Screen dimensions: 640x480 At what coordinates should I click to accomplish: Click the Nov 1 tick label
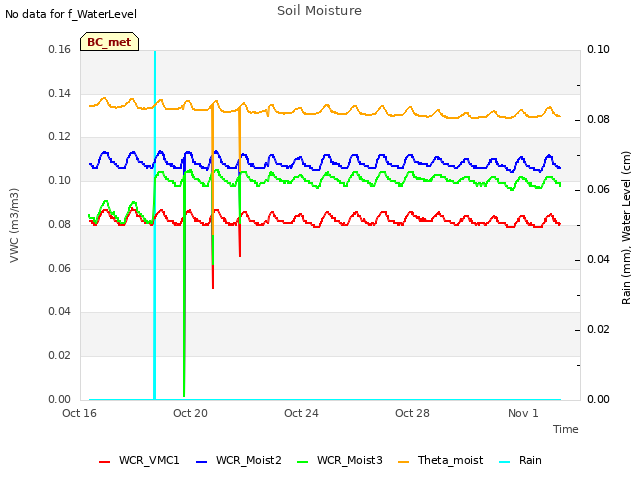[x=523, y=413]
